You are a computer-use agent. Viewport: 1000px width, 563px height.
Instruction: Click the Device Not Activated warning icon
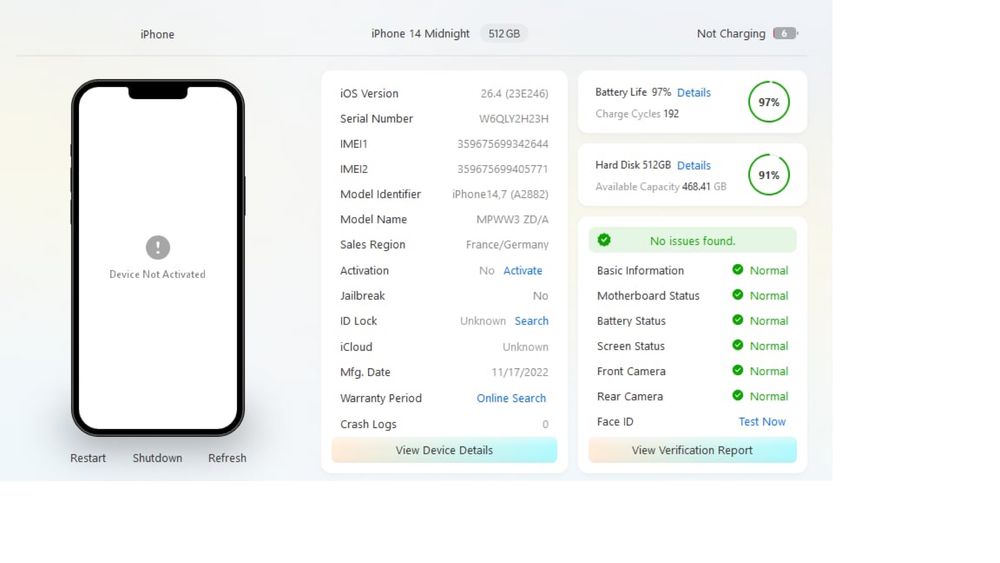[158, 247]
